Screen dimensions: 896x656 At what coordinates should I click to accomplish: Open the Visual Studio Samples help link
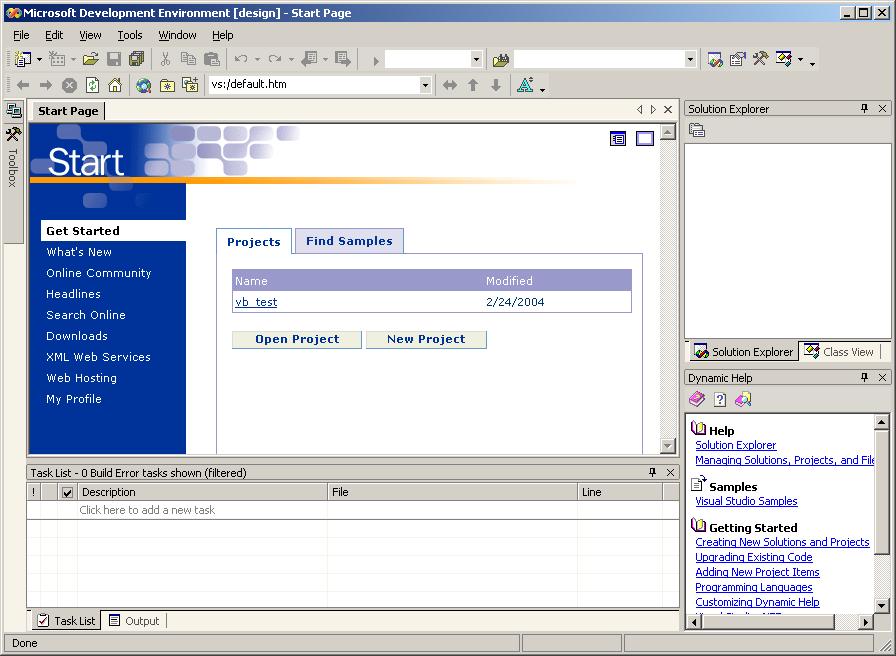[746, 501]
